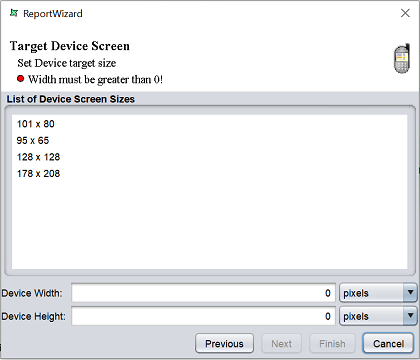Select the 101 x 80 screen size
This screenshot has height=360, width=420.
click(x=36, y=124)
